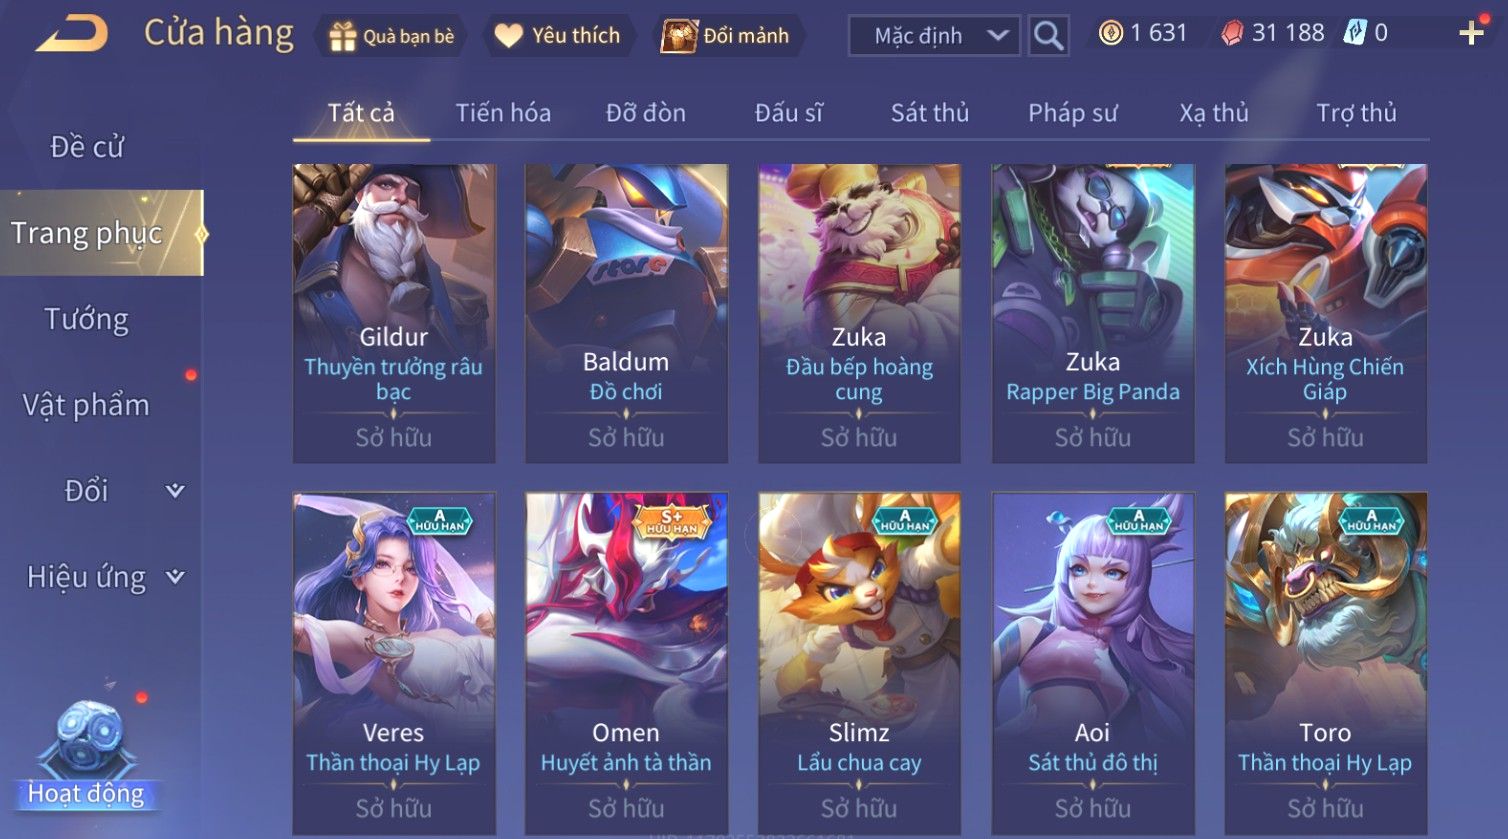Click the golden back arrow icon

[72, 34]
